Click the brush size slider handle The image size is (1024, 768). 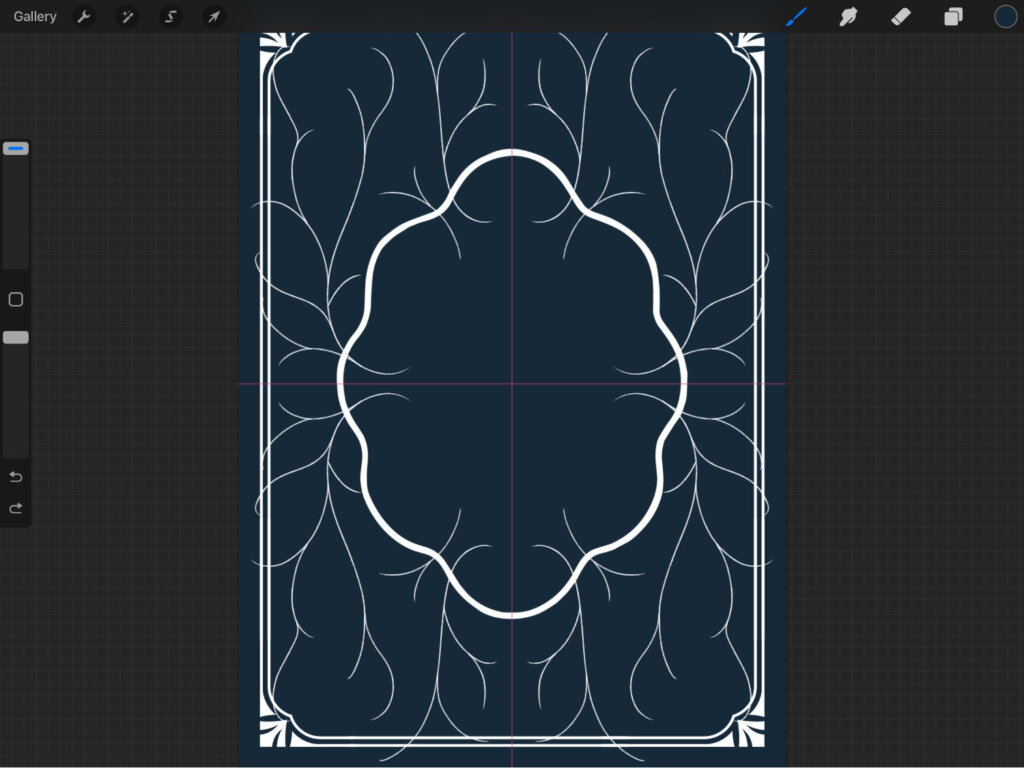pos(16,149)
